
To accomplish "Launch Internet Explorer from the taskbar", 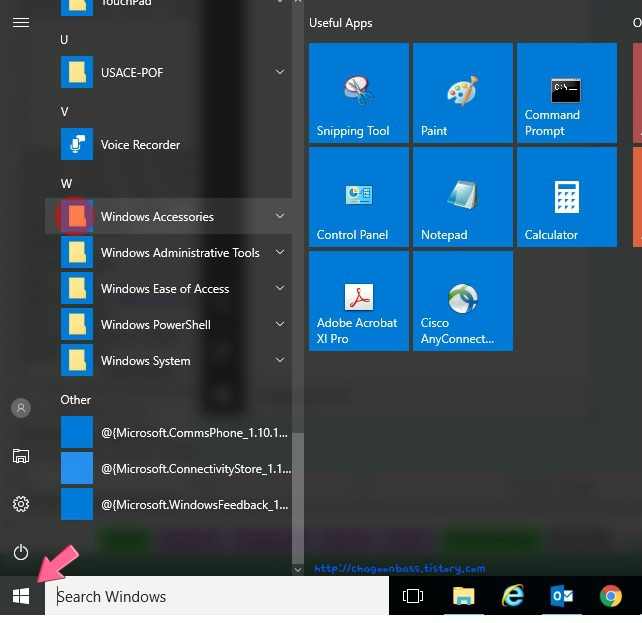I will click(513, 596).
